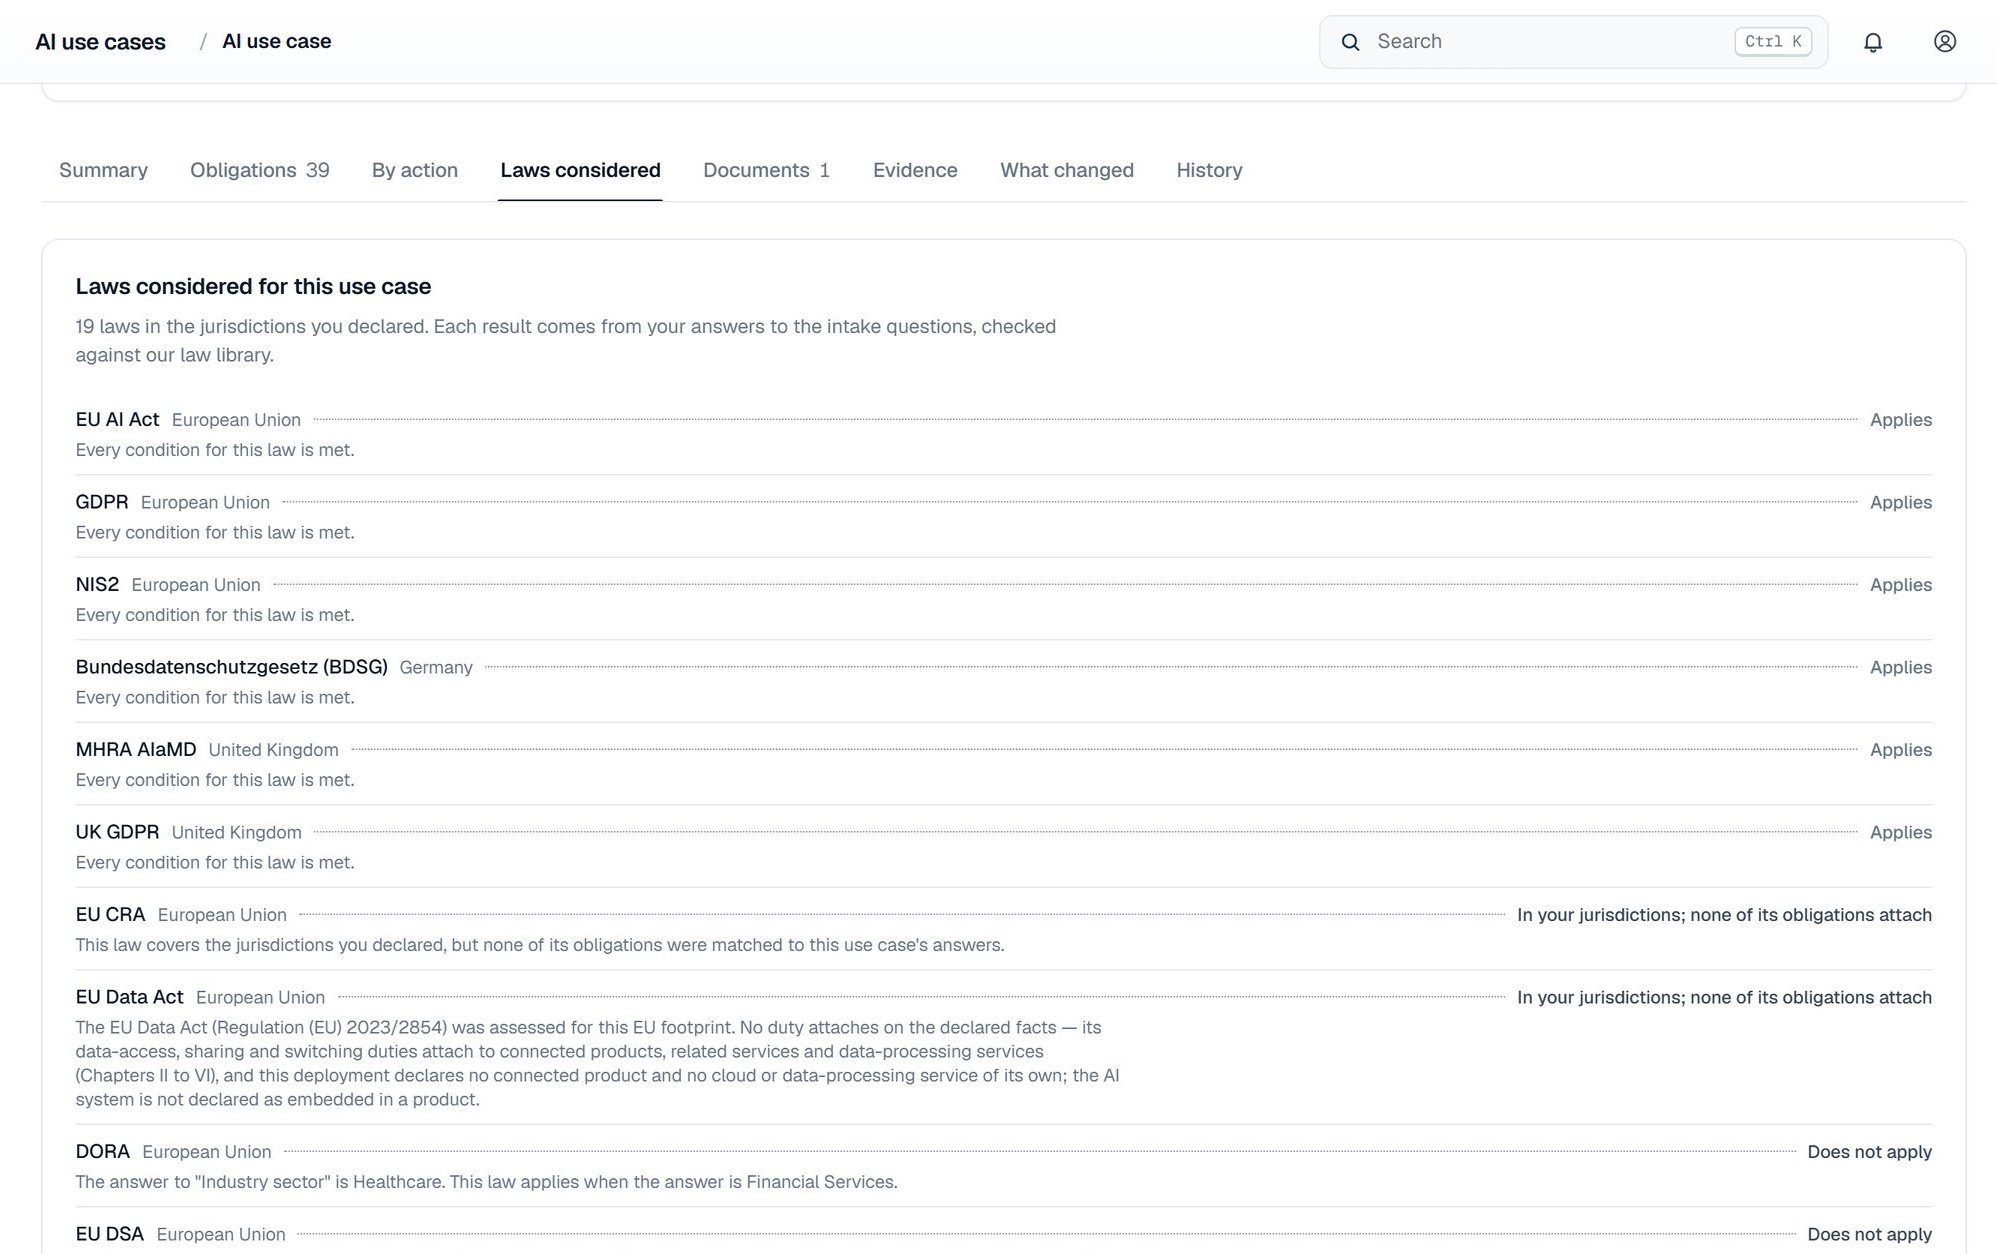The width and height of the screenshot is (1997, 1254).
Task: Click EU CRA's none-attach status text
Action: pyautogui.click(x=1724, y=914)
